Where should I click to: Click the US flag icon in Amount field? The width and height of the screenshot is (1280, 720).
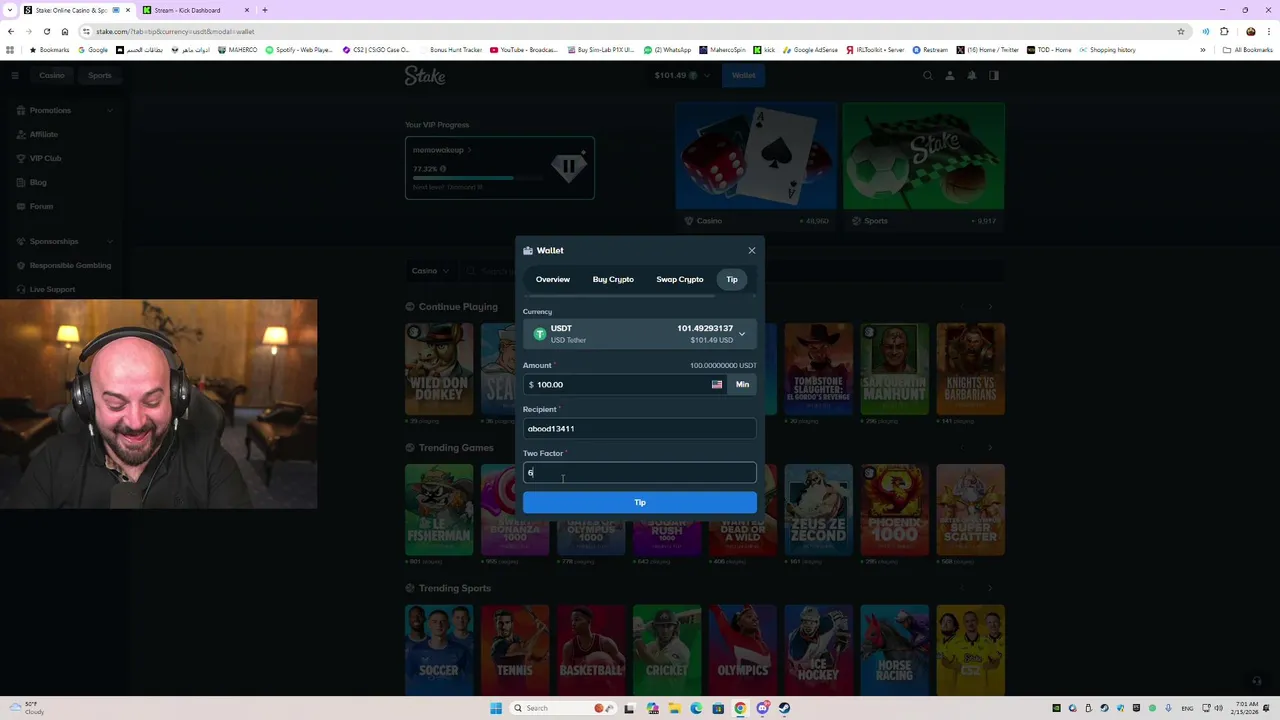point(716,384)
